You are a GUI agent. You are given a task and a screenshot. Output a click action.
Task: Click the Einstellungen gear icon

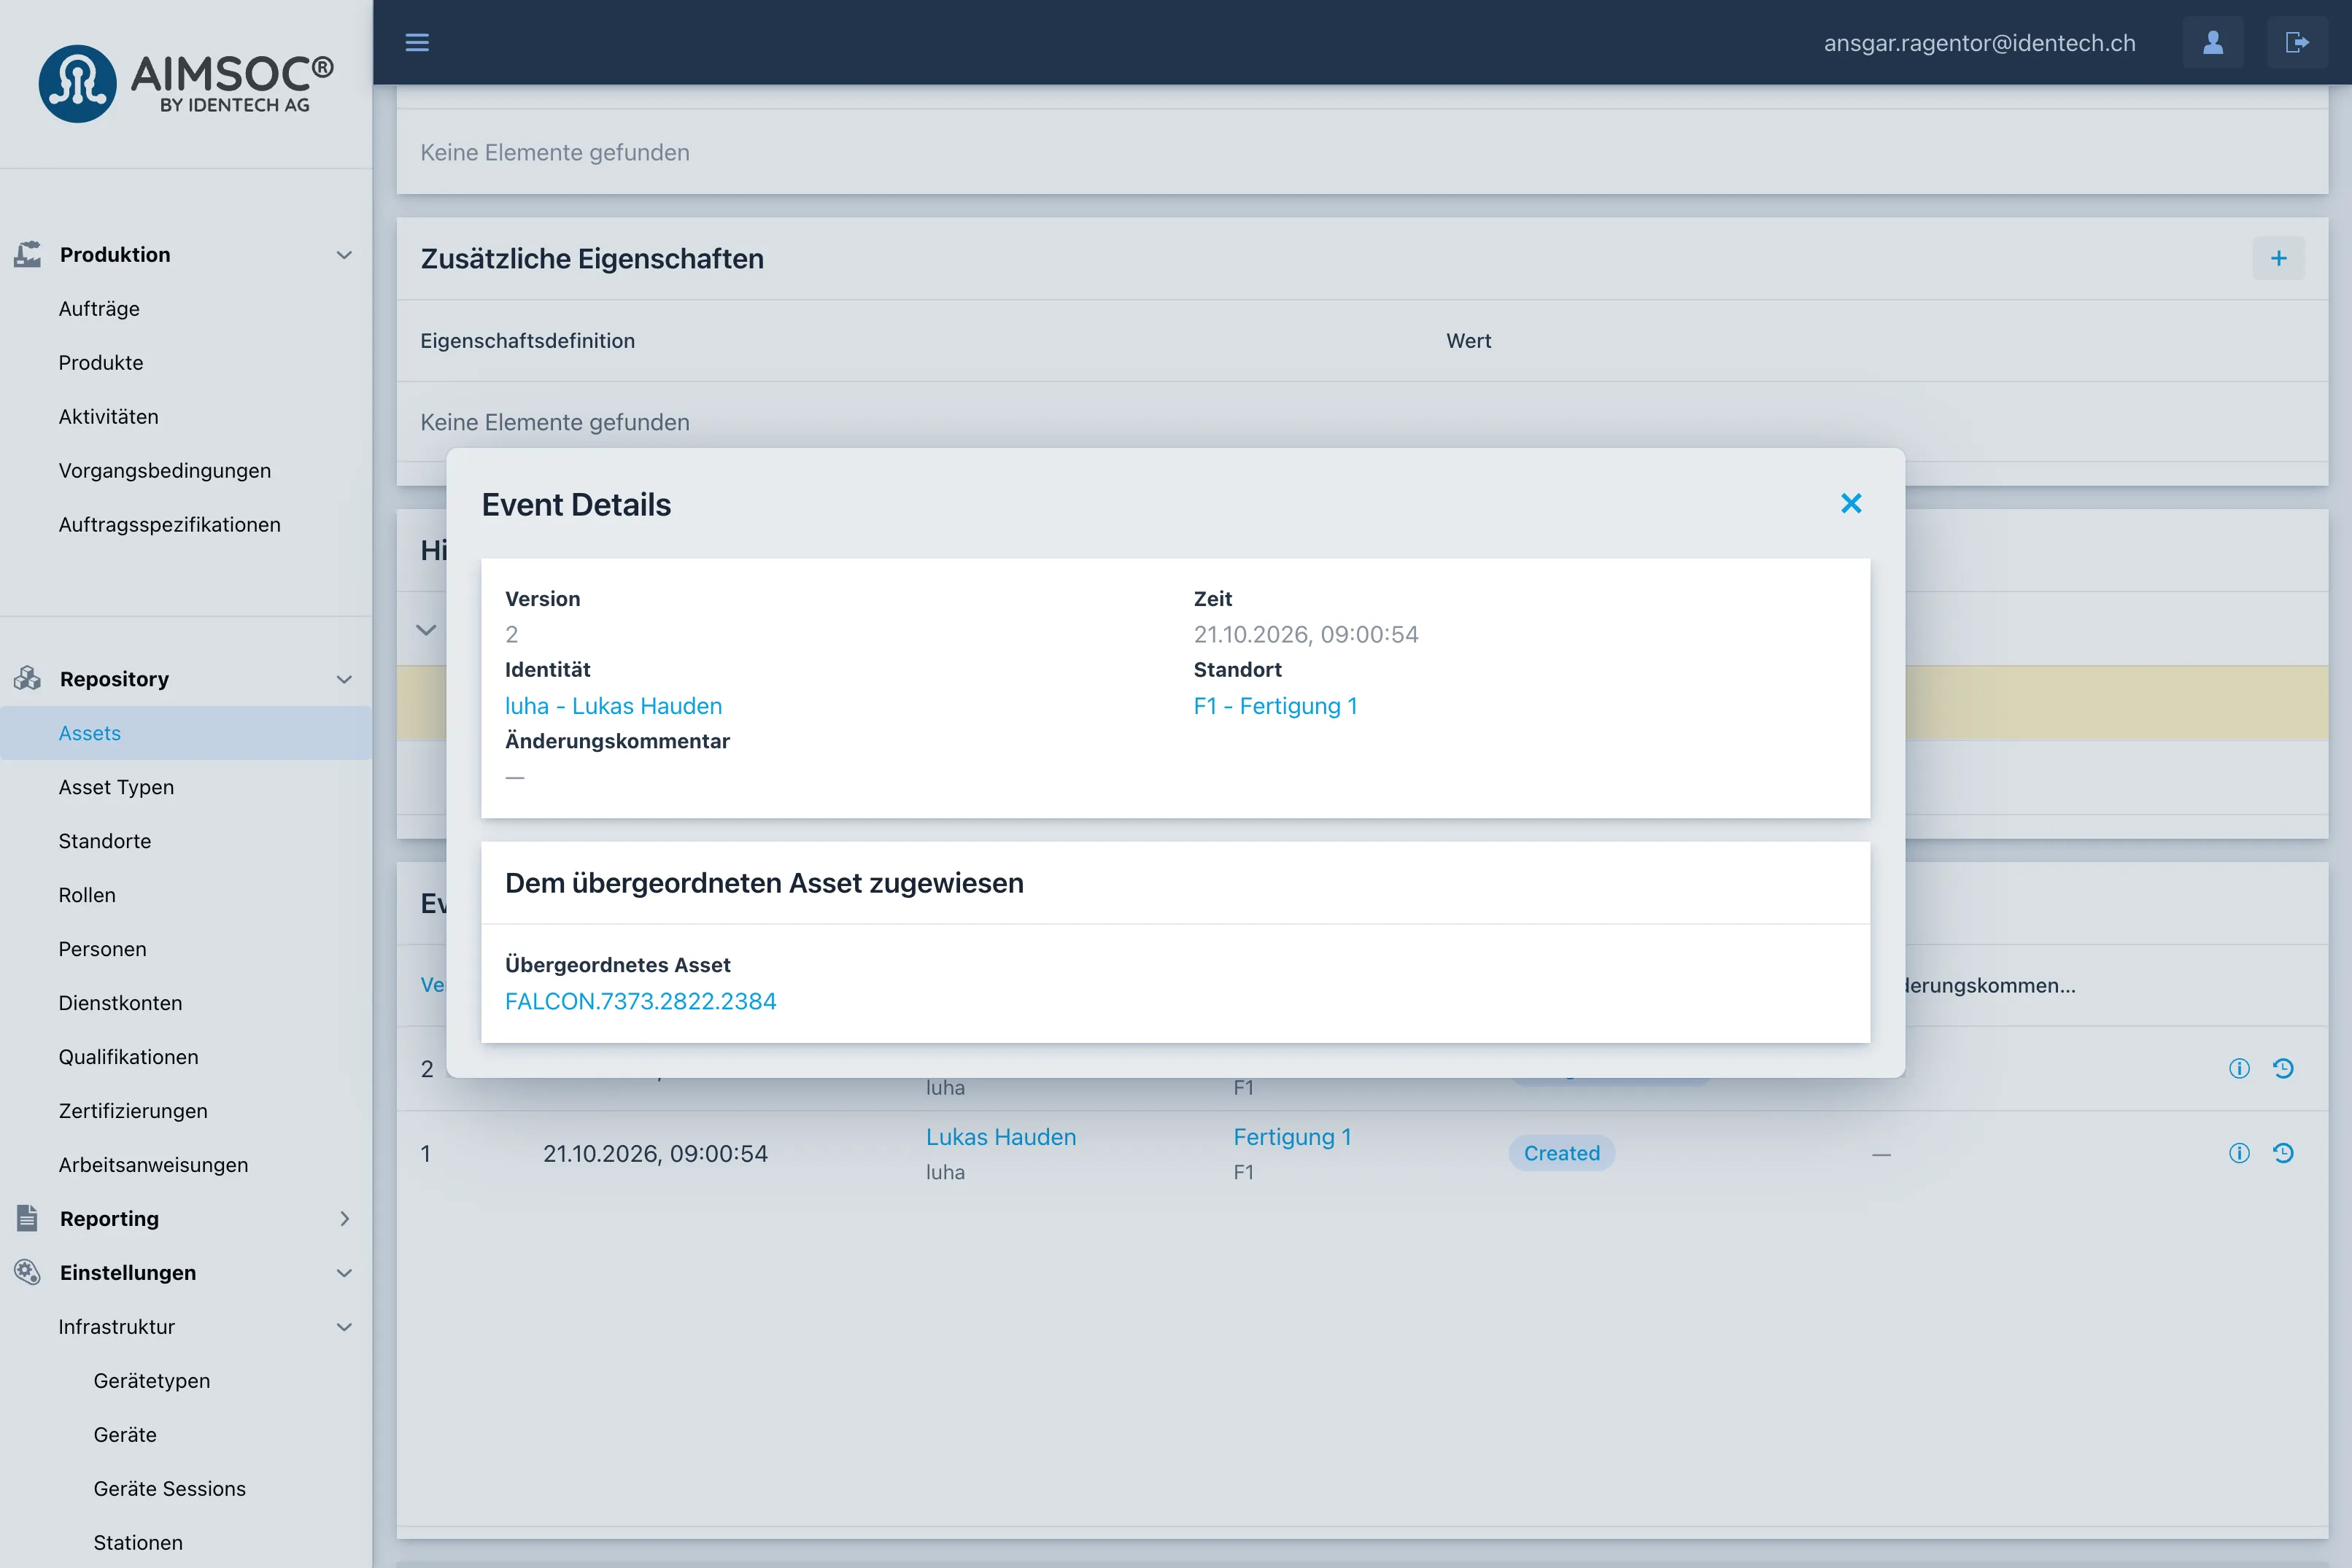click(x=28, y=1272)
